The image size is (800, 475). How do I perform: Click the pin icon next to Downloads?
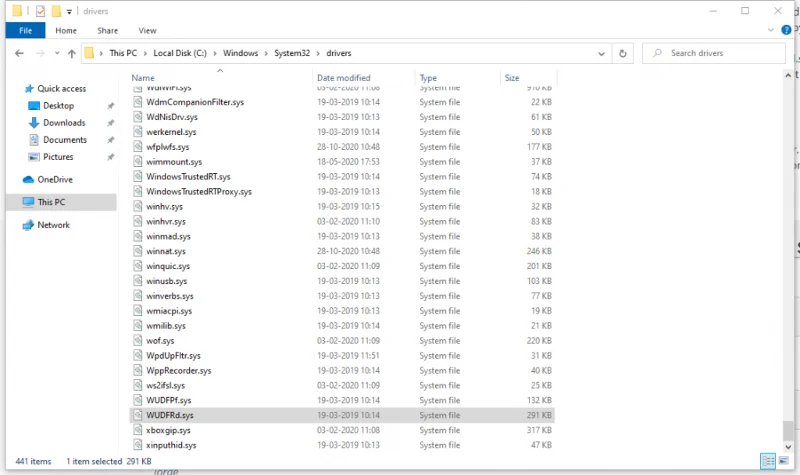(110, 123)
